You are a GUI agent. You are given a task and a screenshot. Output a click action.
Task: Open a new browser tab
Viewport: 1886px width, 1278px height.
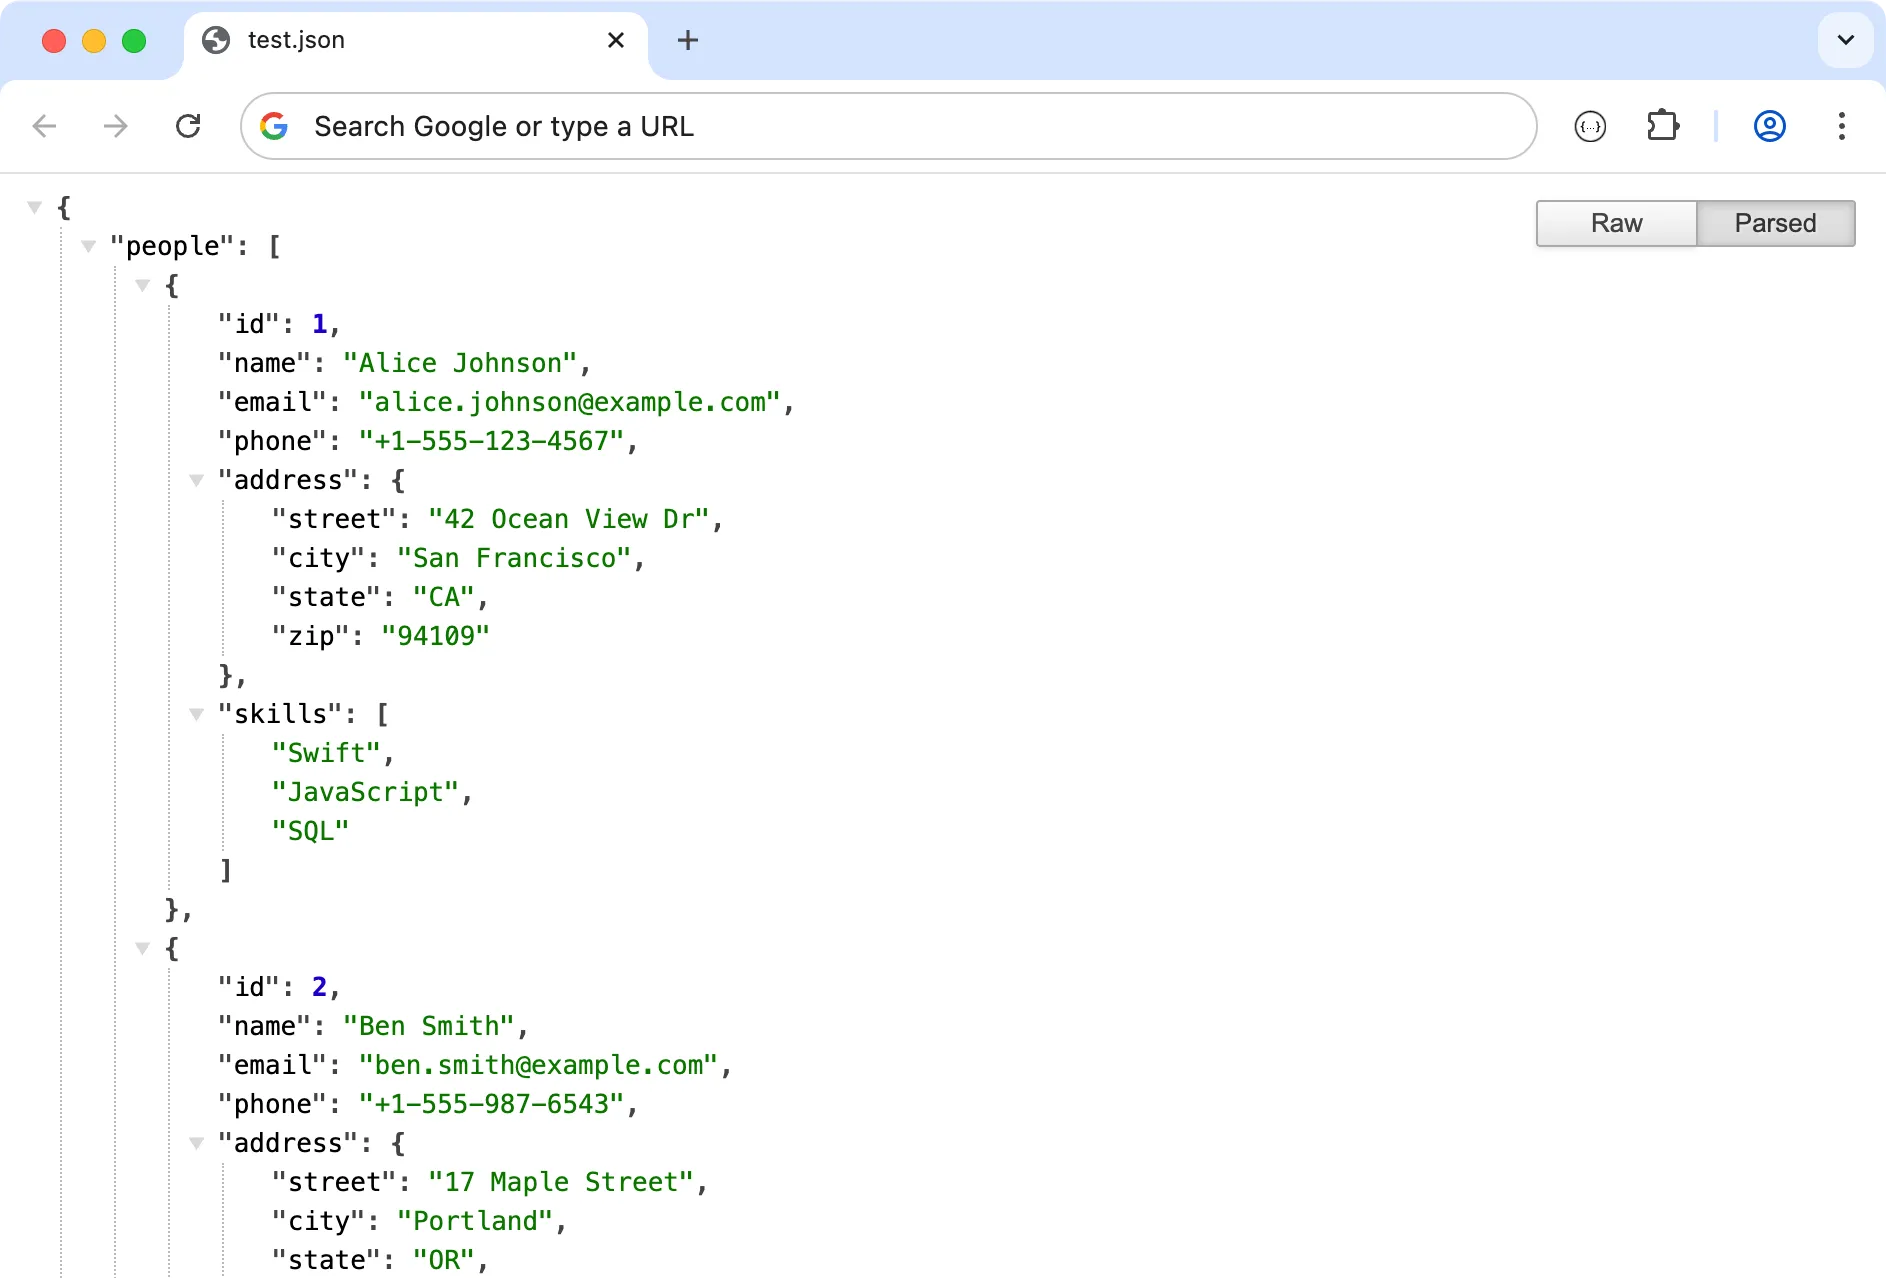tap(687, 40)
